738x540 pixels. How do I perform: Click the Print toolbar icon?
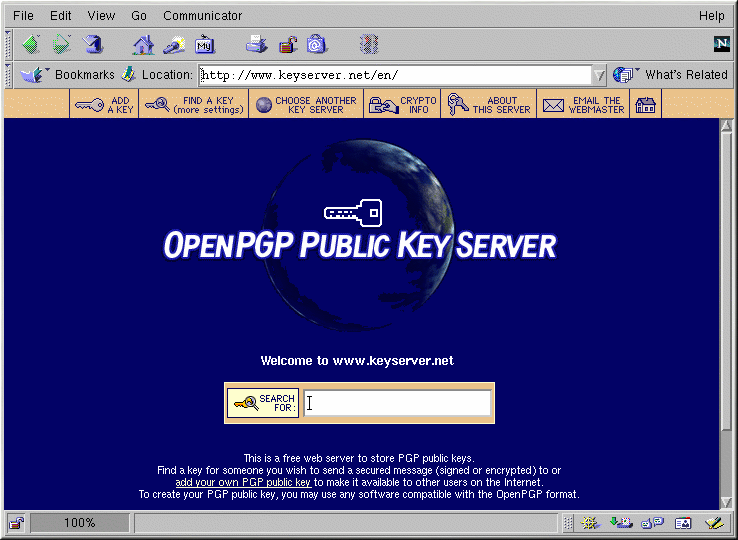coord(257,44)
